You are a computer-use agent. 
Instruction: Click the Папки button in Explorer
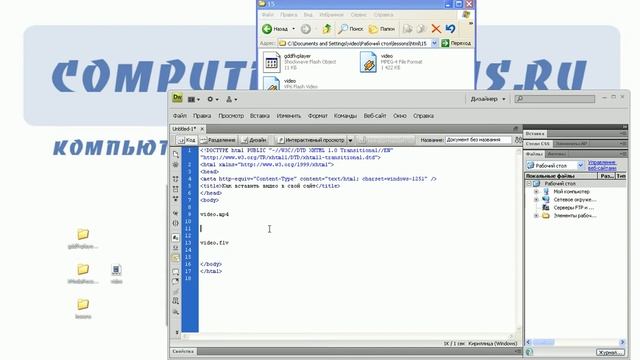tap(382, 29)
